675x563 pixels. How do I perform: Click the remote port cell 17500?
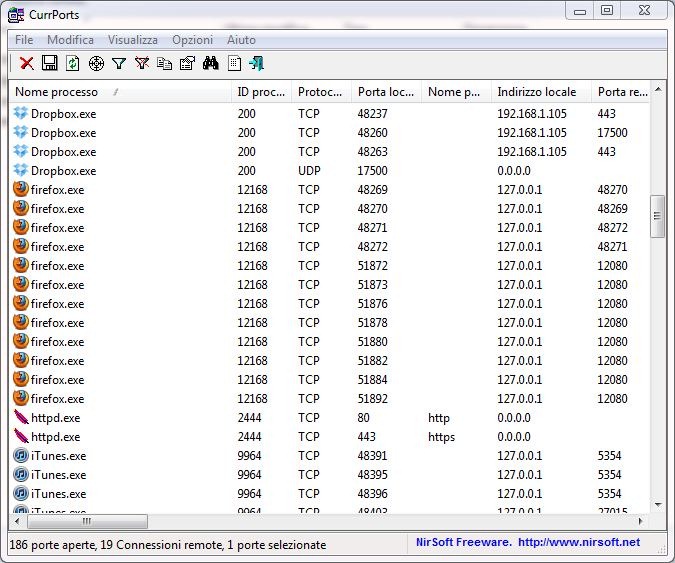(612, 132)
